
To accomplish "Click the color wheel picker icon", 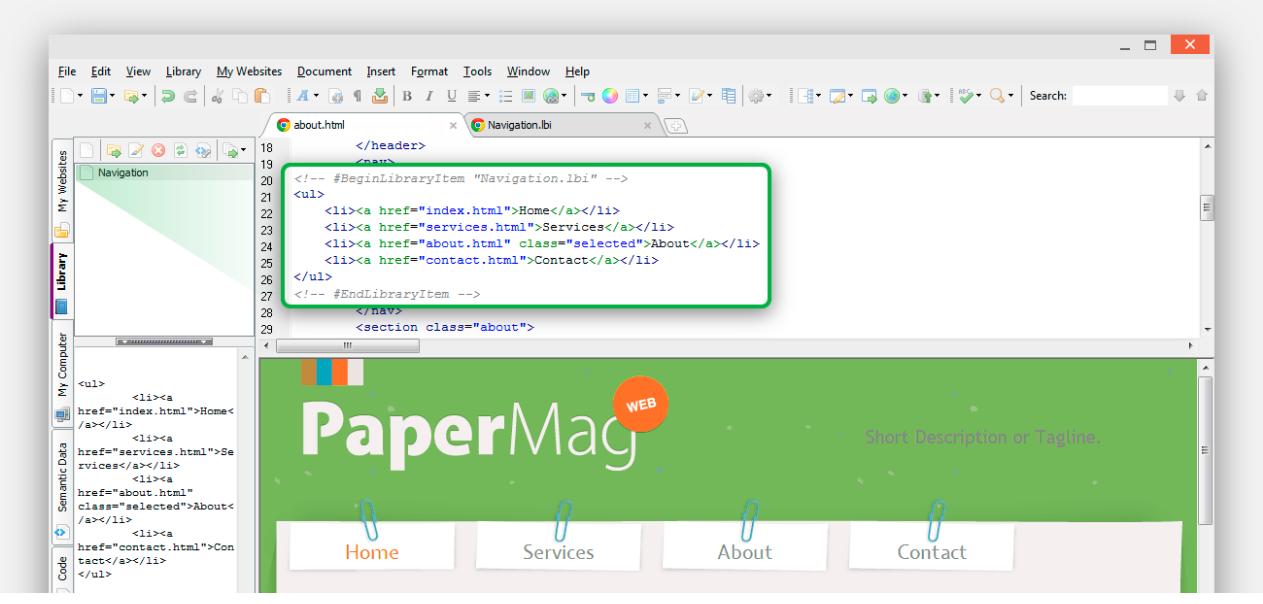I will (x=609, y=96).
